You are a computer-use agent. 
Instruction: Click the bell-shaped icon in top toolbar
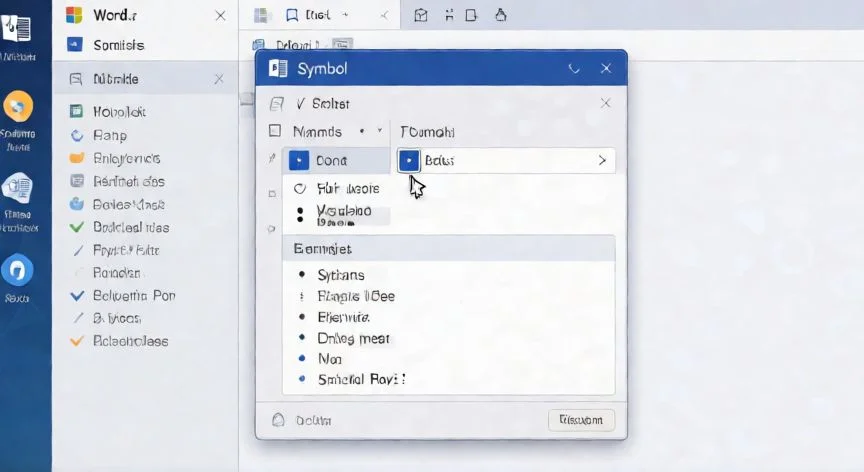click(500, 15)
